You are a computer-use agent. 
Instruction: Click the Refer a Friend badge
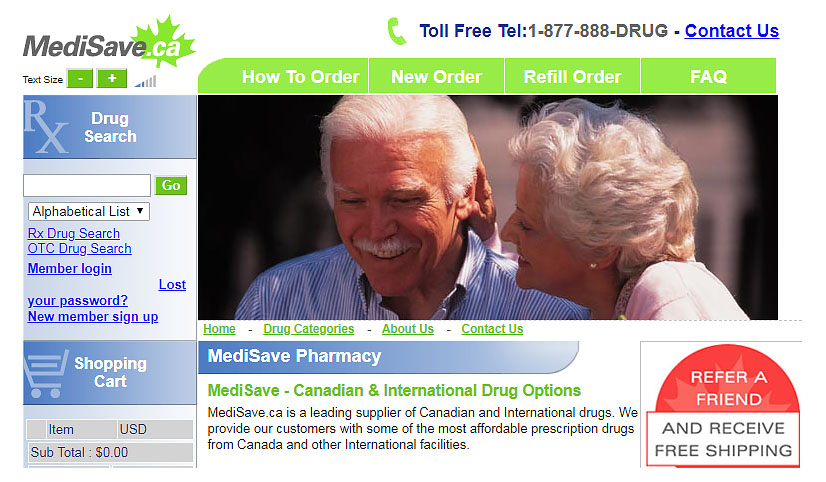tap(724, 406)
